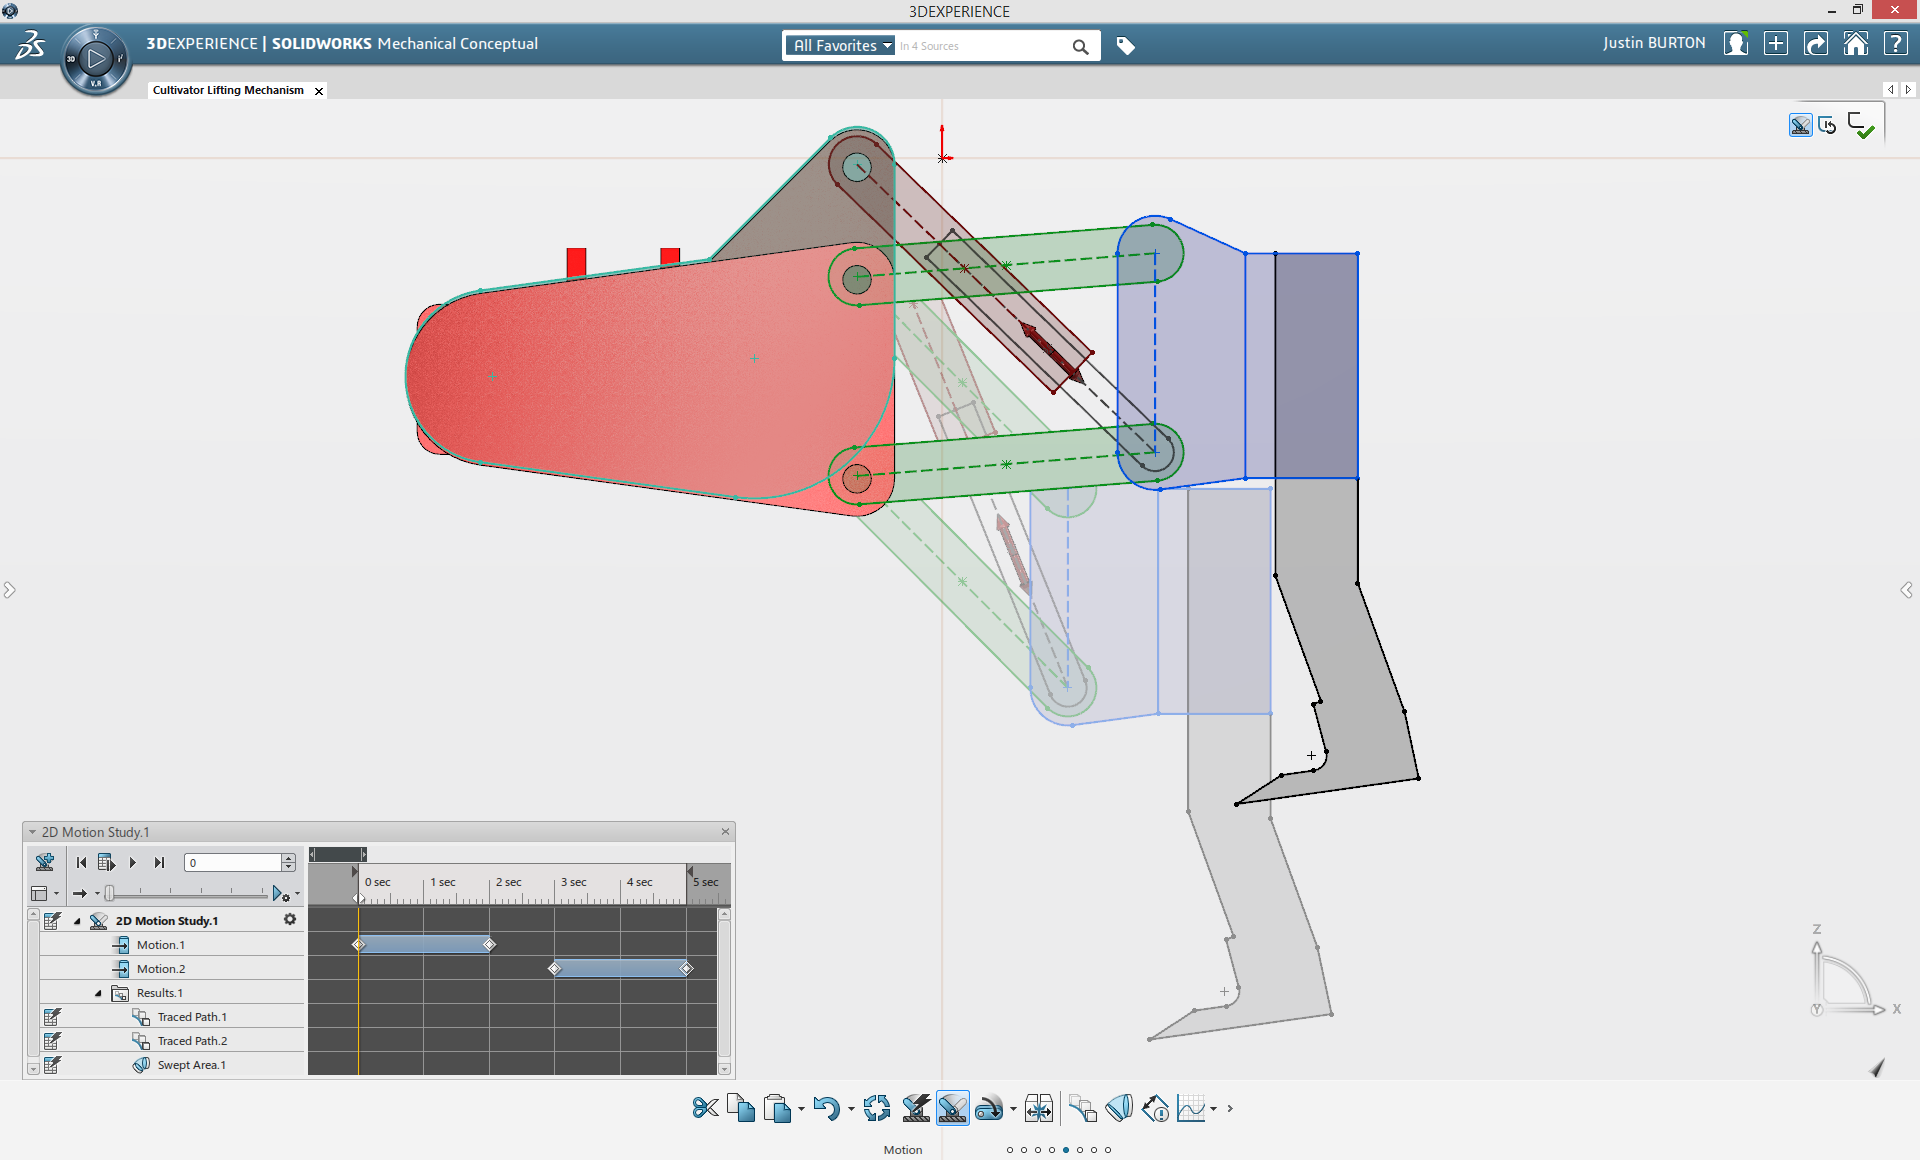This screenshot has width=1920, height=1160.
Task: Click the playback speed slider handle
Action: [110, 893]
